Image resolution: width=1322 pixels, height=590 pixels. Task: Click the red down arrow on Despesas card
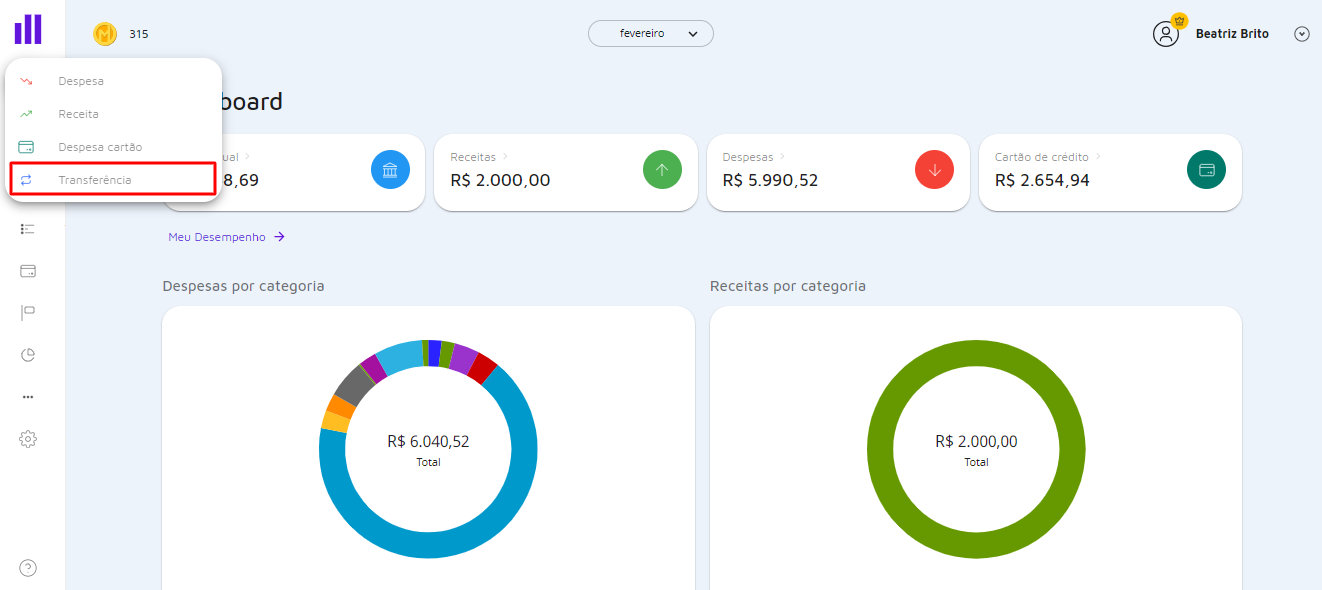[x=934, y=169]
